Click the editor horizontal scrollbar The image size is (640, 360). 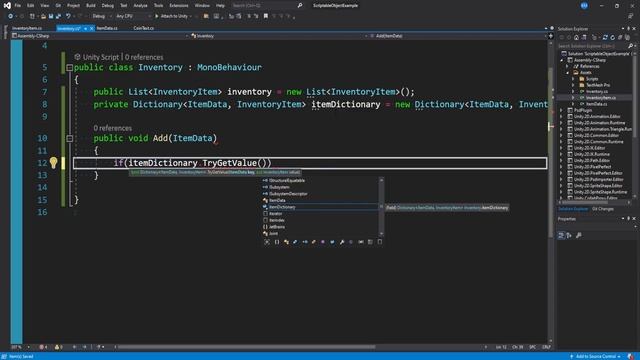pyautogui.click(x=247, y=347)
